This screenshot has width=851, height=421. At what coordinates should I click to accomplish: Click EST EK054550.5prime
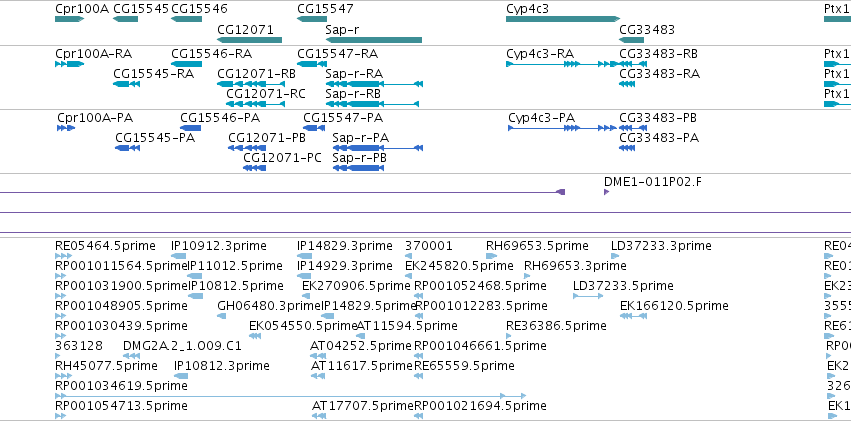pos(255,336)
